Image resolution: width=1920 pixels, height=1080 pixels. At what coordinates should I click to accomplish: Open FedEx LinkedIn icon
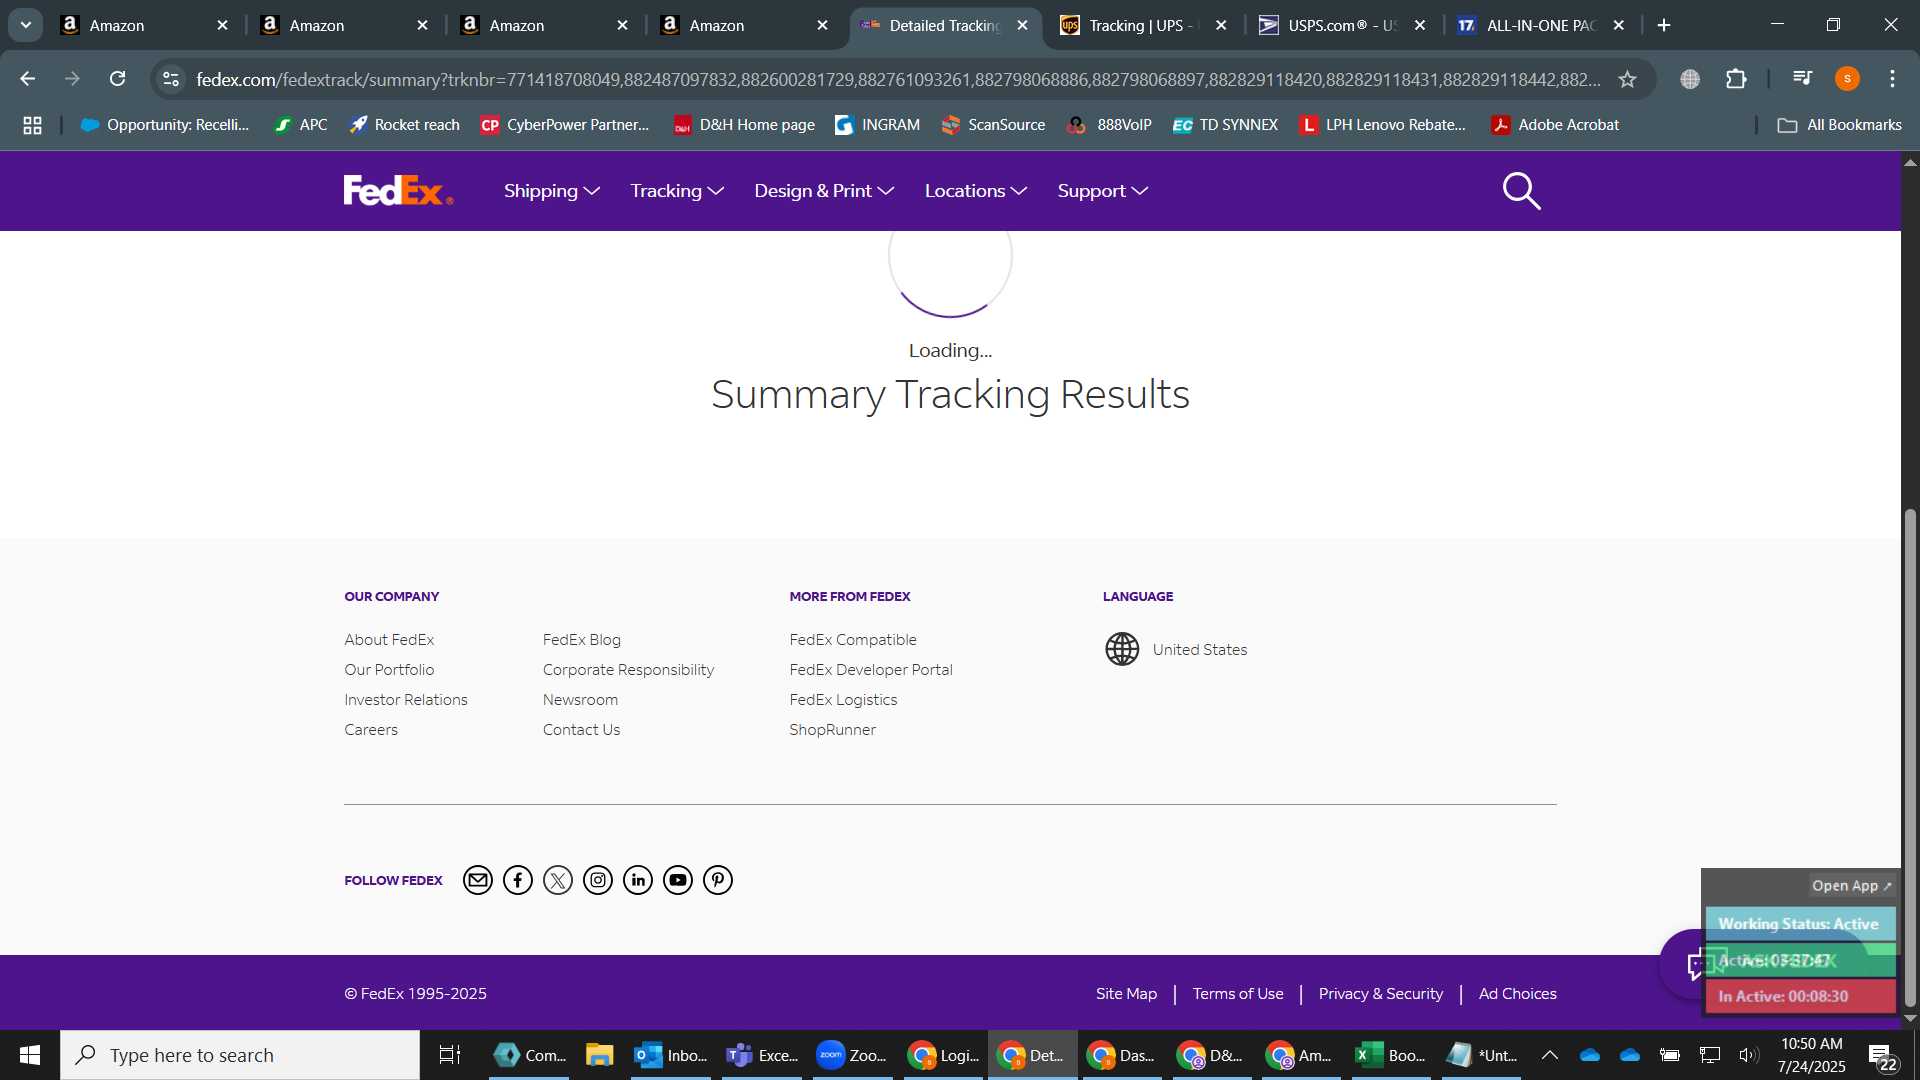tap(638, 880)
